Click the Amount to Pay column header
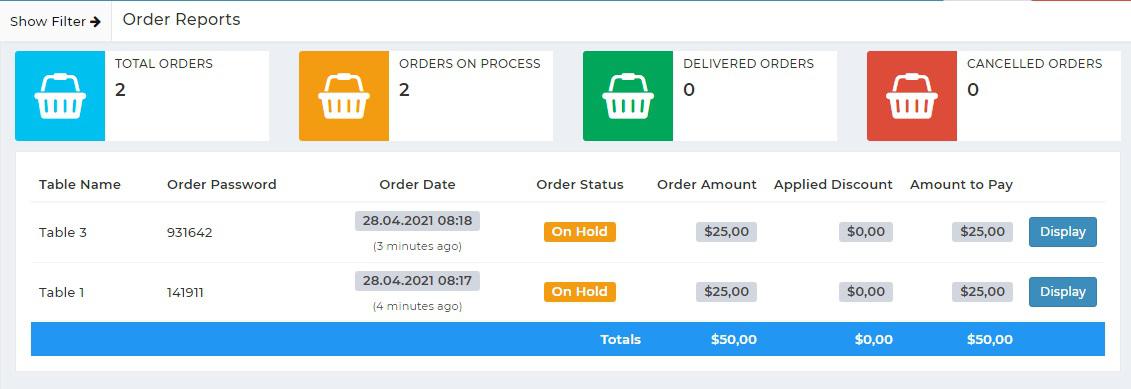The width and height of the screenshot is (1131, 389). tap(961, 184)
